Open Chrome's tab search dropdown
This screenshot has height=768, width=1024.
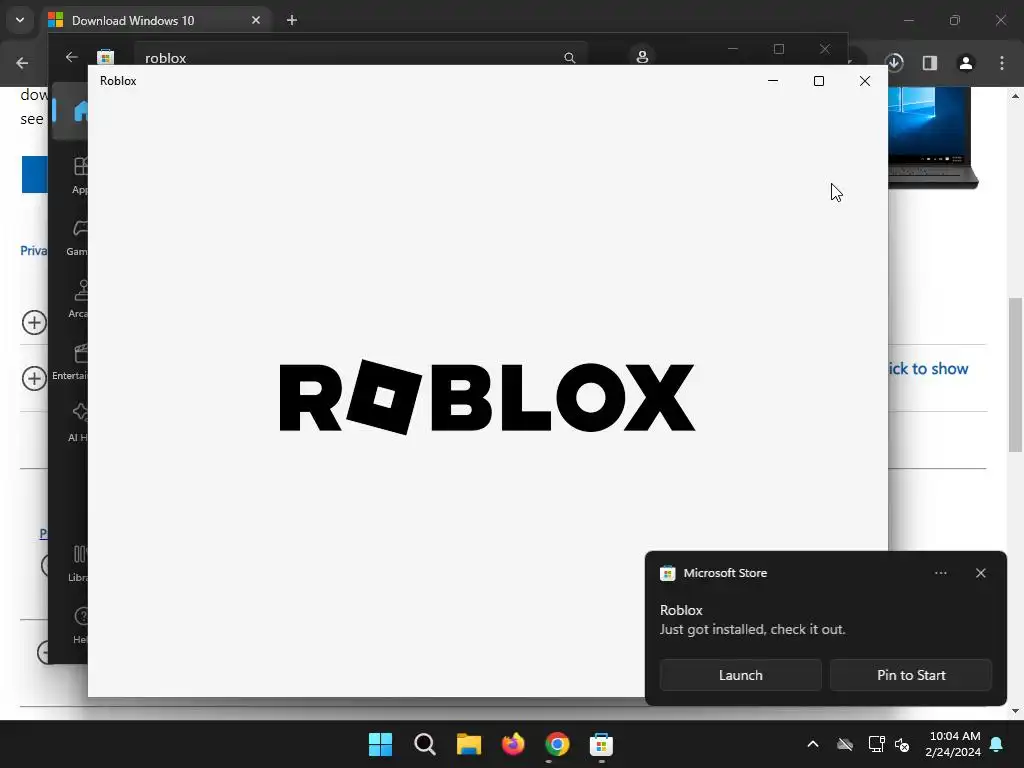tap(20, 20)
